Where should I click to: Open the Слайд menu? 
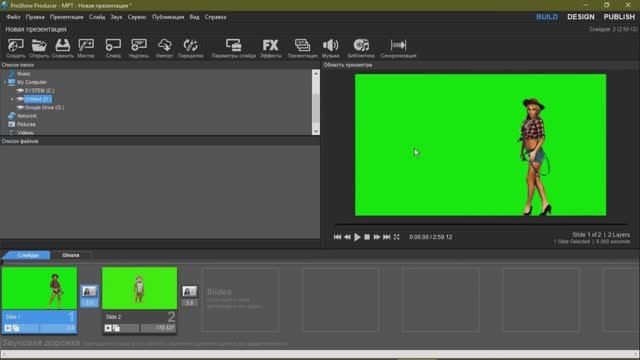click(97, 17)
